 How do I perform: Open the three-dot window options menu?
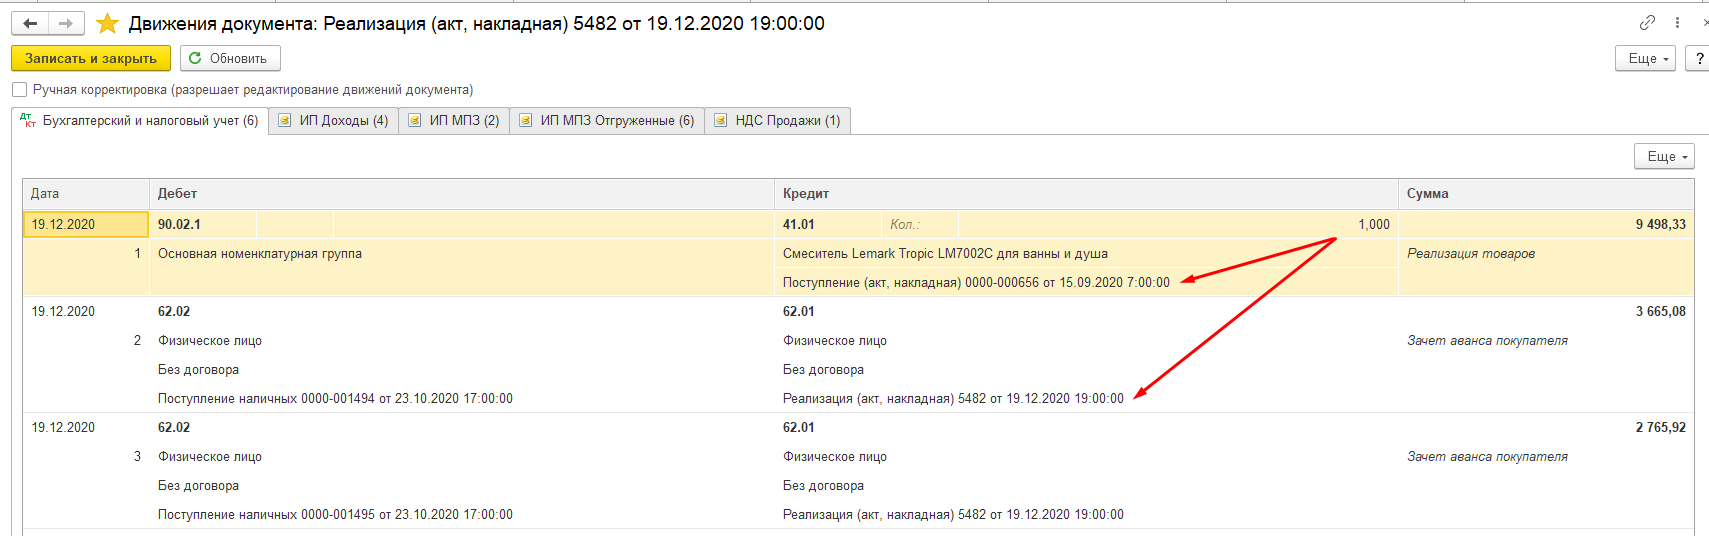coord(1677,22)
